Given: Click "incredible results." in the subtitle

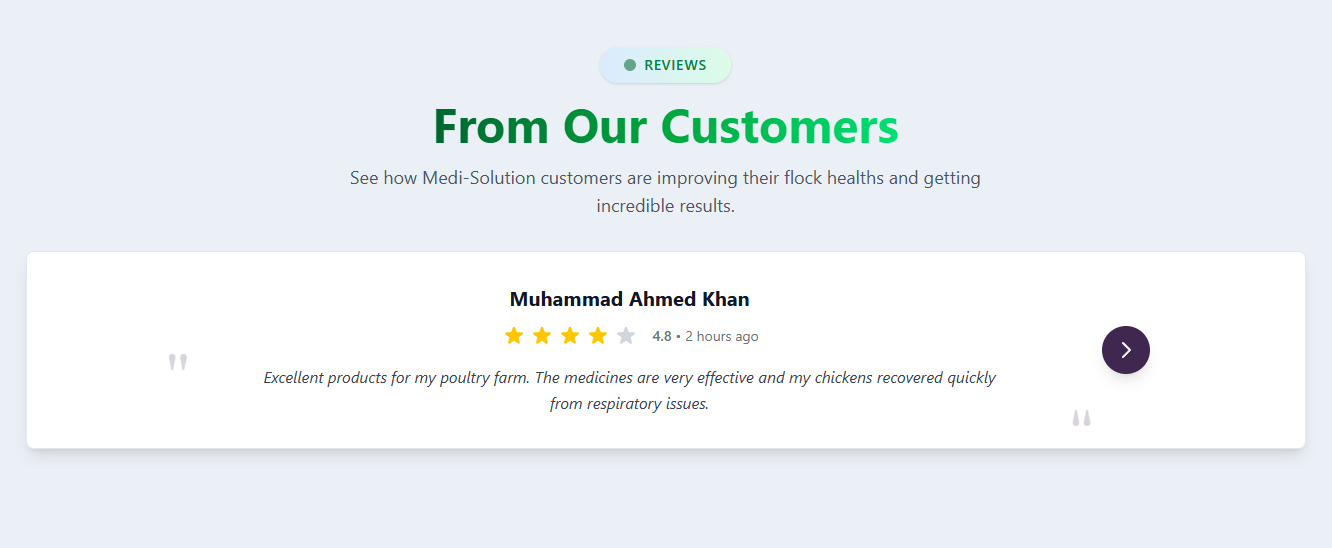Looking at the screenshot, I should 665,206.
